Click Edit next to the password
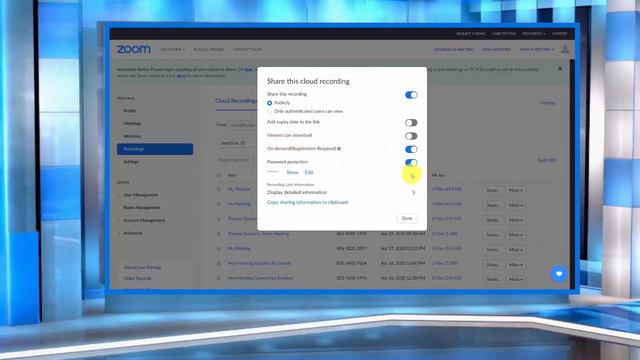 click(x=309, y=172)
